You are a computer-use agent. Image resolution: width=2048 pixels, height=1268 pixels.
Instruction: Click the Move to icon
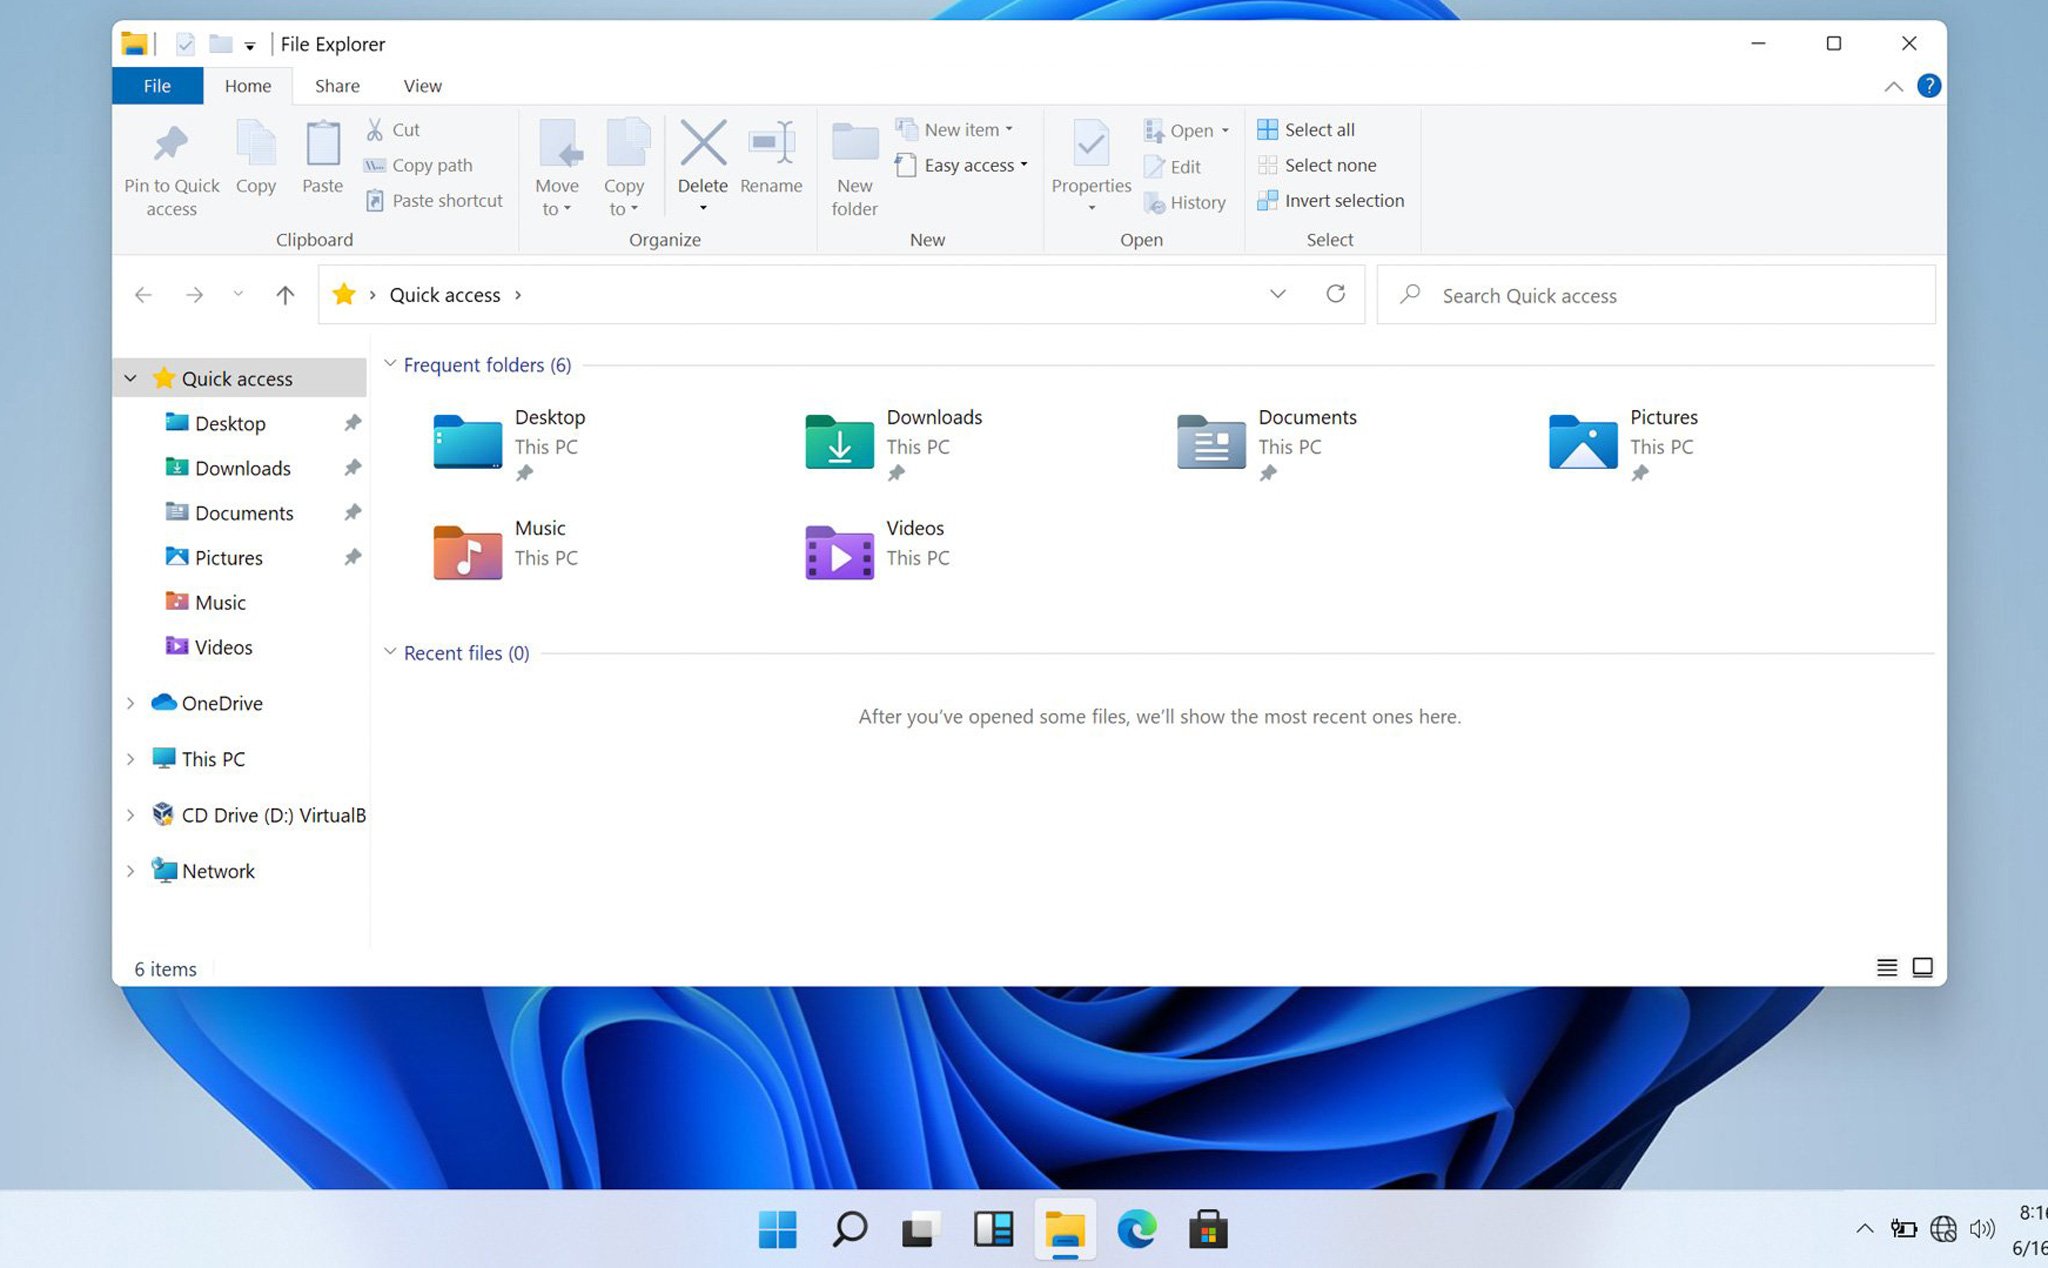(557, 150)
